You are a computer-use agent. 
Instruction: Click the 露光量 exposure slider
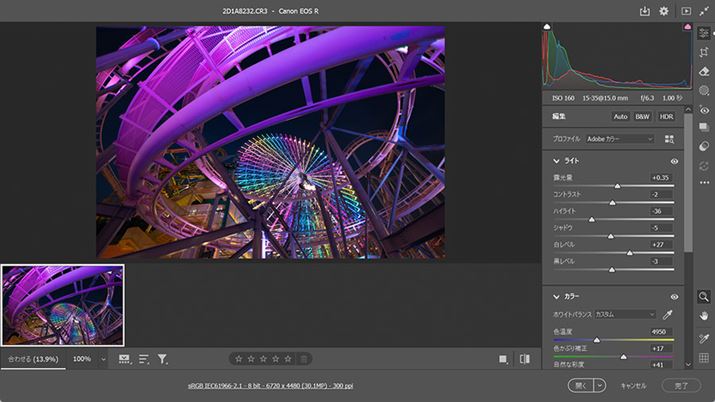pos(613,186)
